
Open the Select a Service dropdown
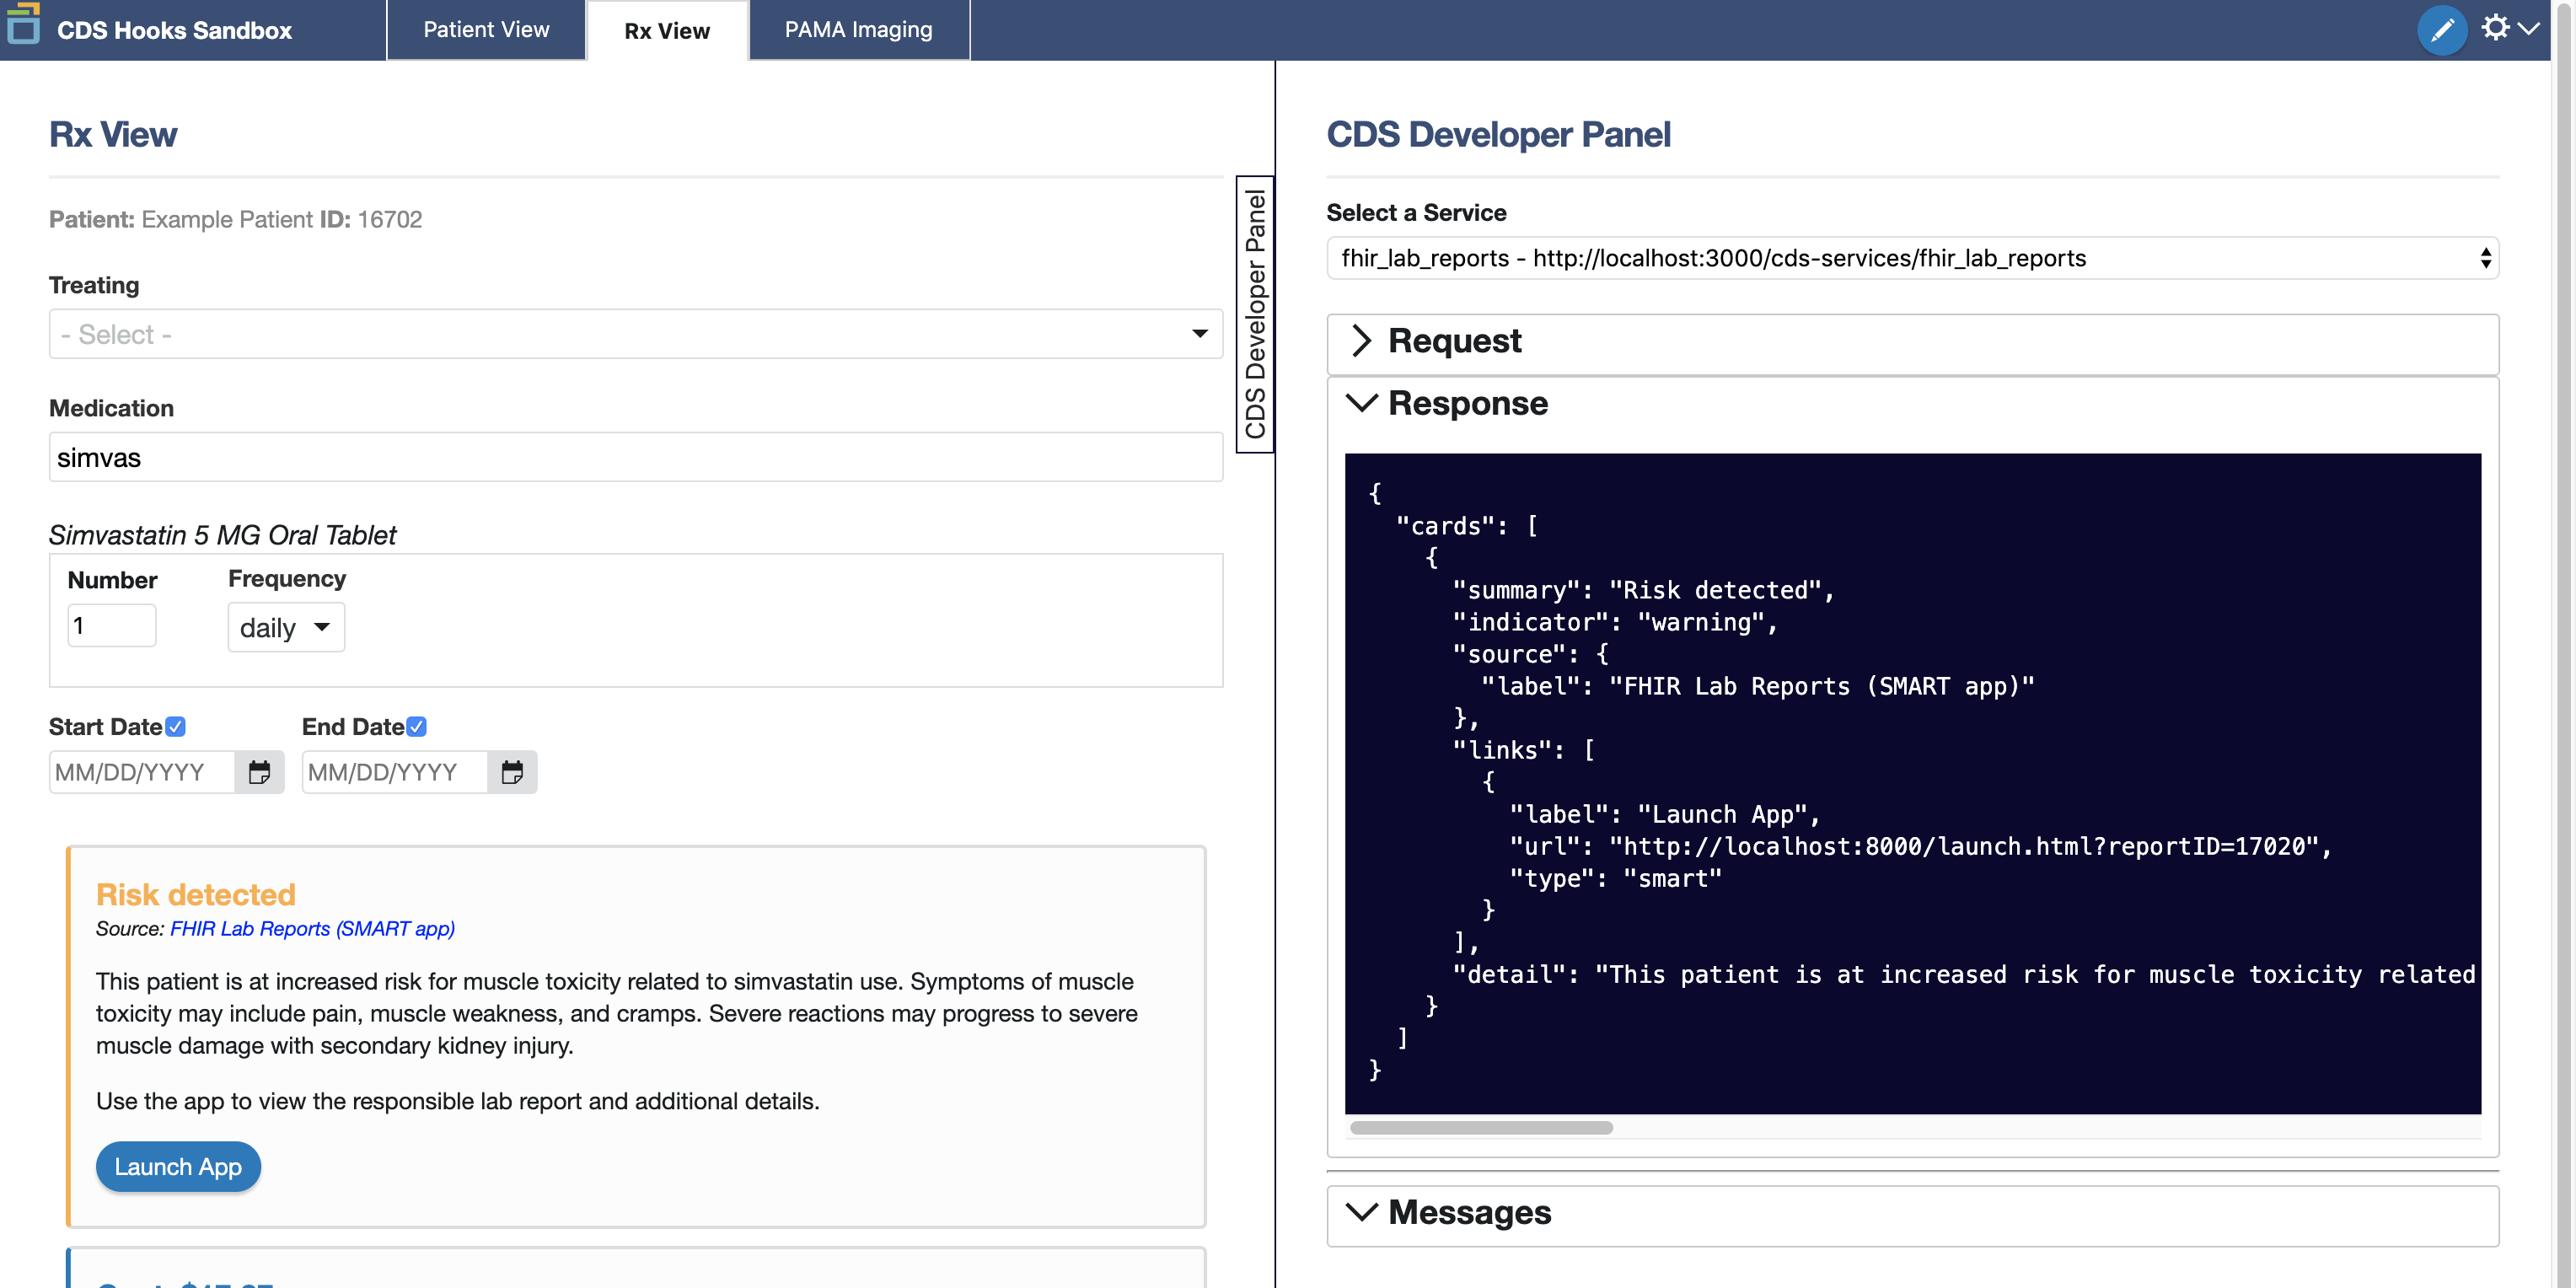coord(1911,258)
